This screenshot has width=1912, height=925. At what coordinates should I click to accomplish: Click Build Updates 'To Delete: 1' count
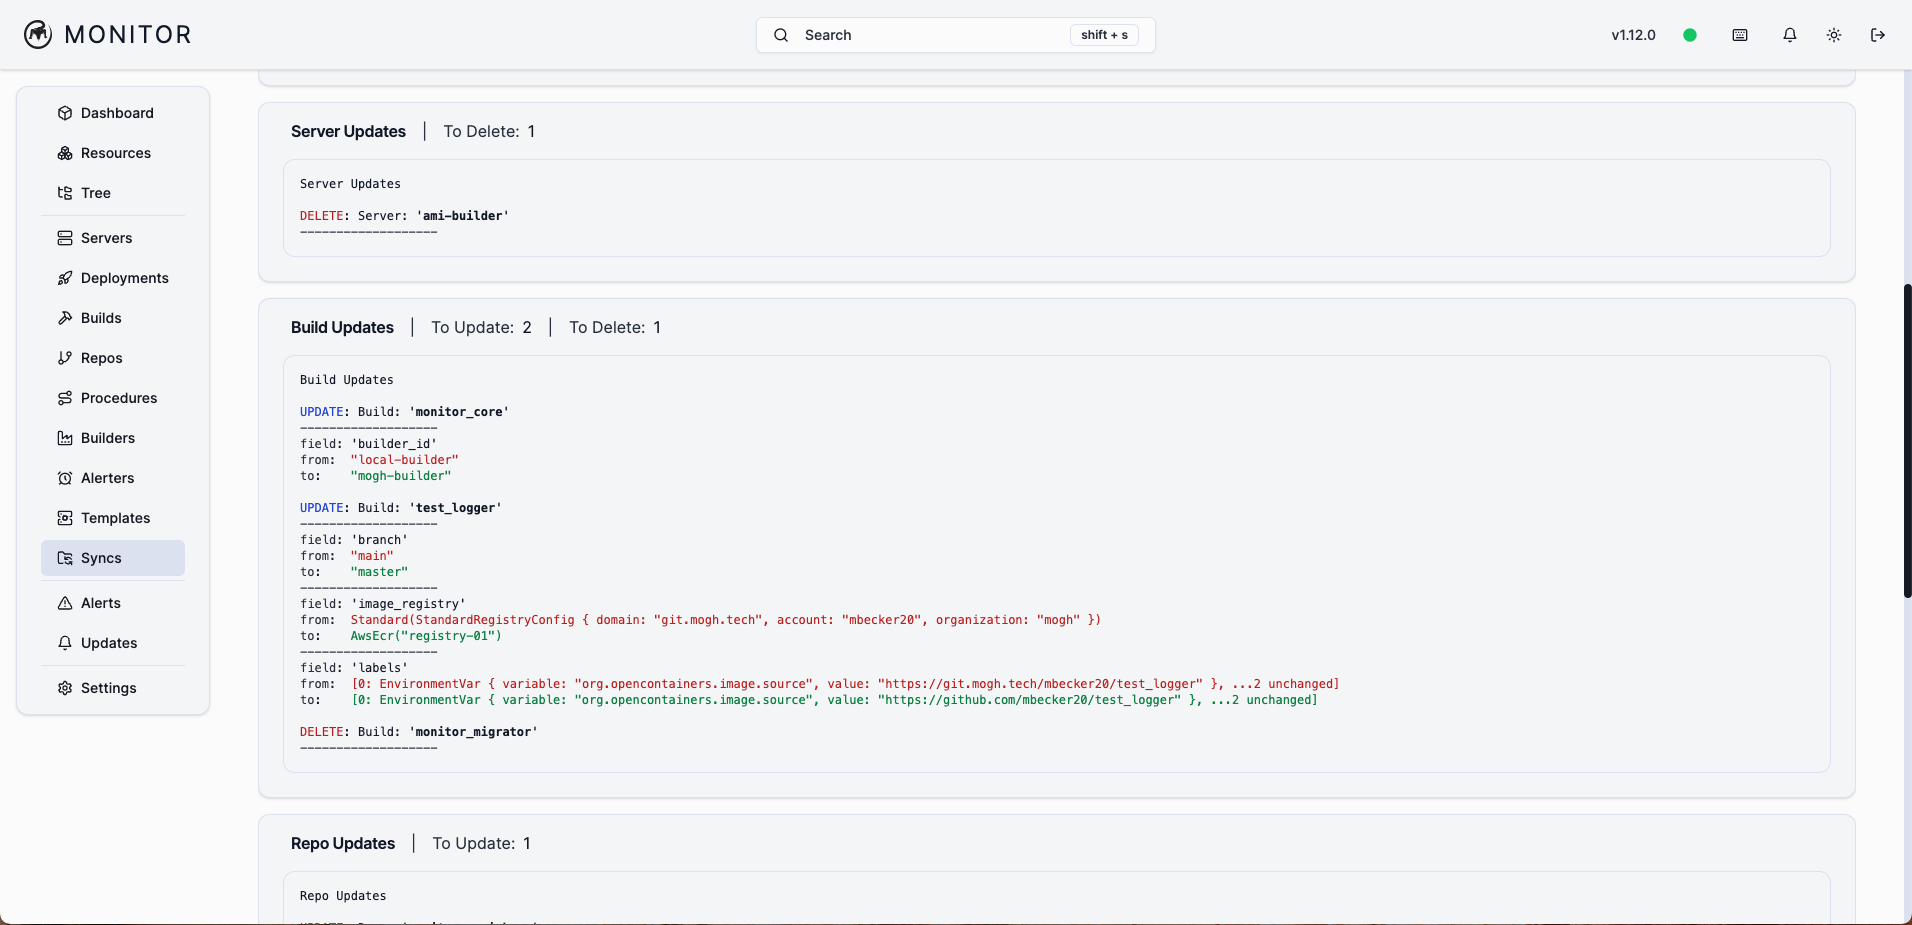pyautogui.click(x=615, y=327)
